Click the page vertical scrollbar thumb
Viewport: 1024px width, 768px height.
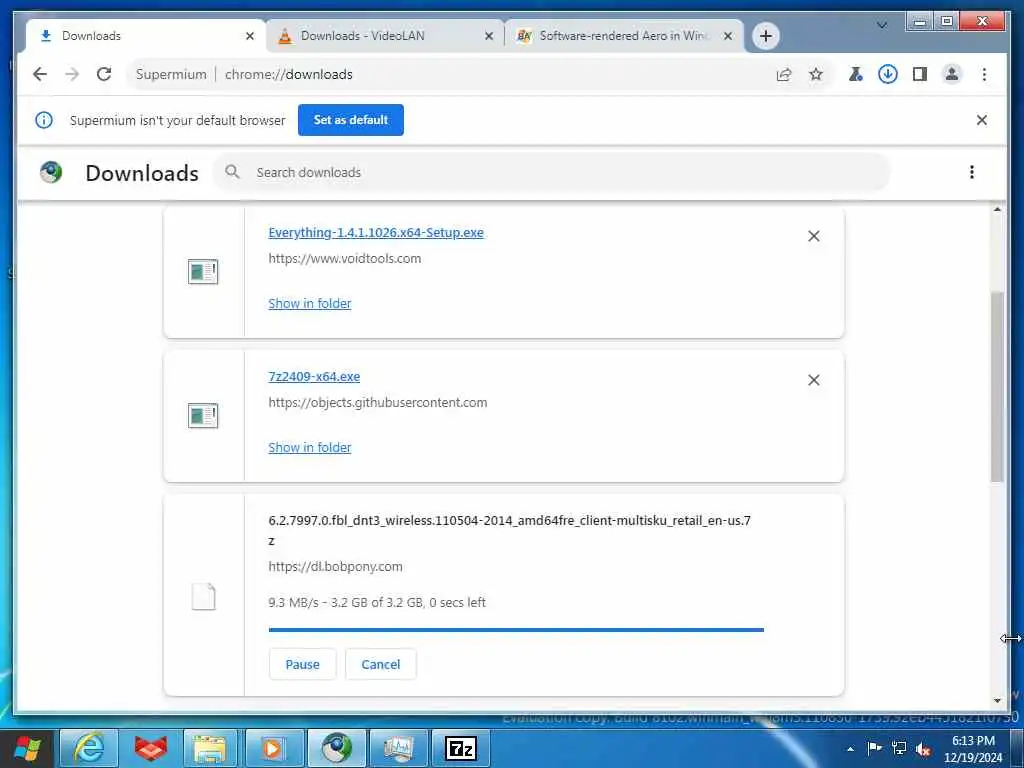coord(997,387)
